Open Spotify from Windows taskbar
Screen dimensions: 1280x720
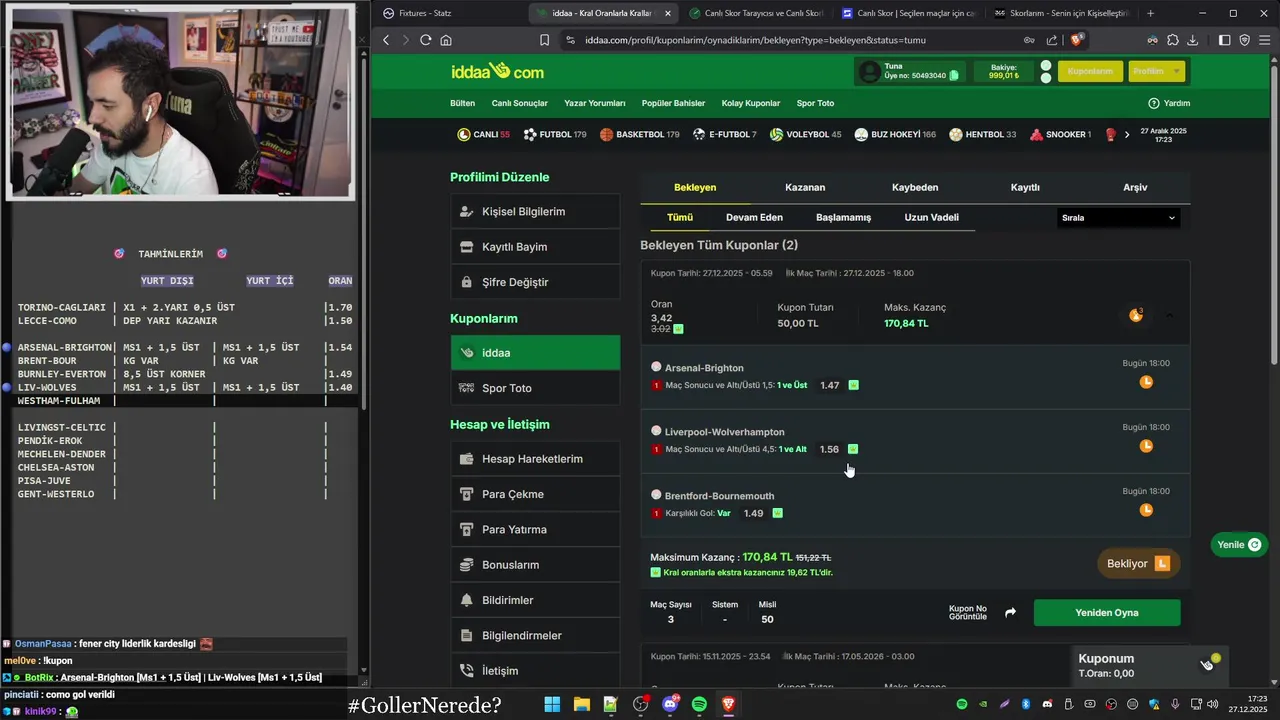pos(699,704)
